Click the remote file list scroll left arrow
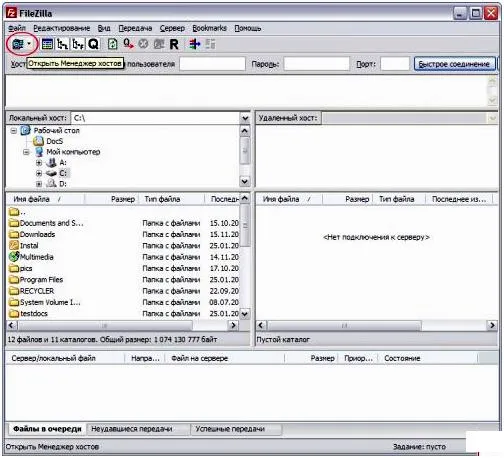Image resolution: width=504 pixels, height=458 pixels. pyautogui.click(x=261, y=325)
